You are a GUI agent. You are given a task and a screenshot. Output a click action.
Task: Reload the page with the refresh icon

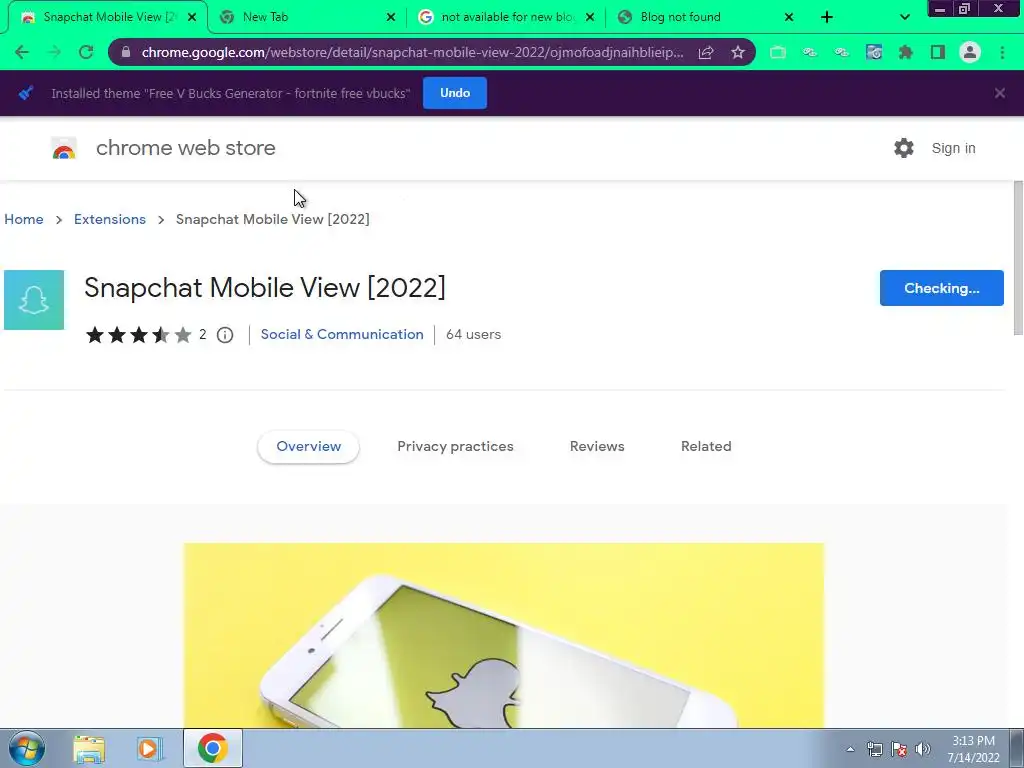86,52
